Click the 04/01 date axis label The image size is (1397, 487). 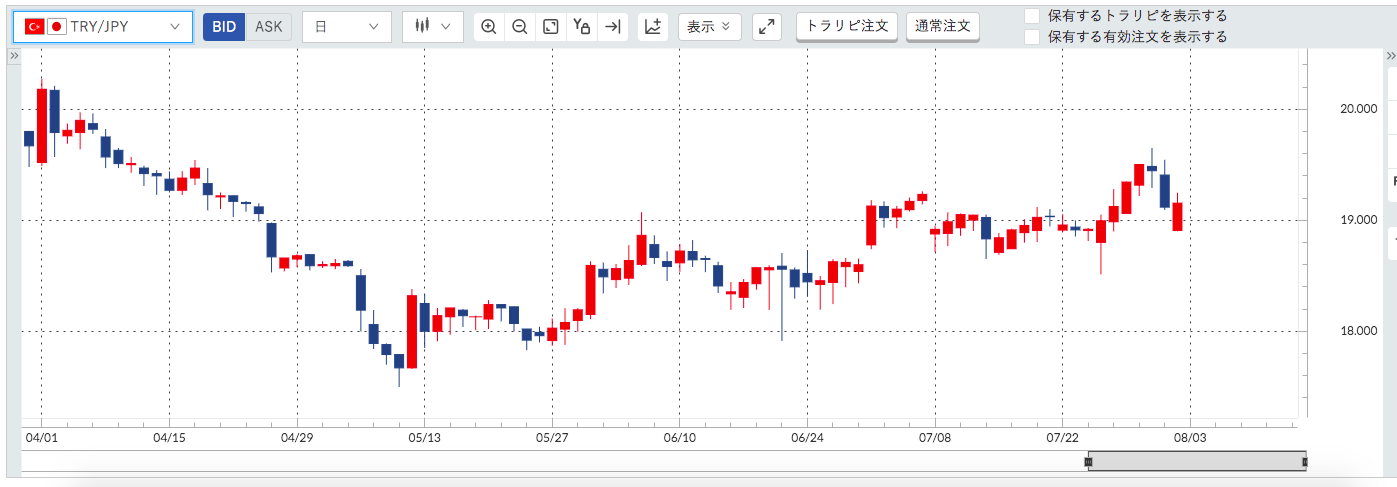(x=41, y=437)
